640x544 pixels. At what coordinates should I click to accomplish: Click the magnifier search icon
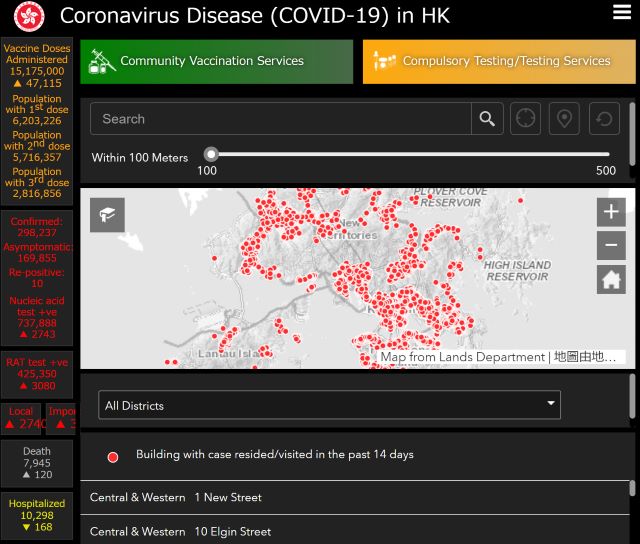[x=487, y=119]
